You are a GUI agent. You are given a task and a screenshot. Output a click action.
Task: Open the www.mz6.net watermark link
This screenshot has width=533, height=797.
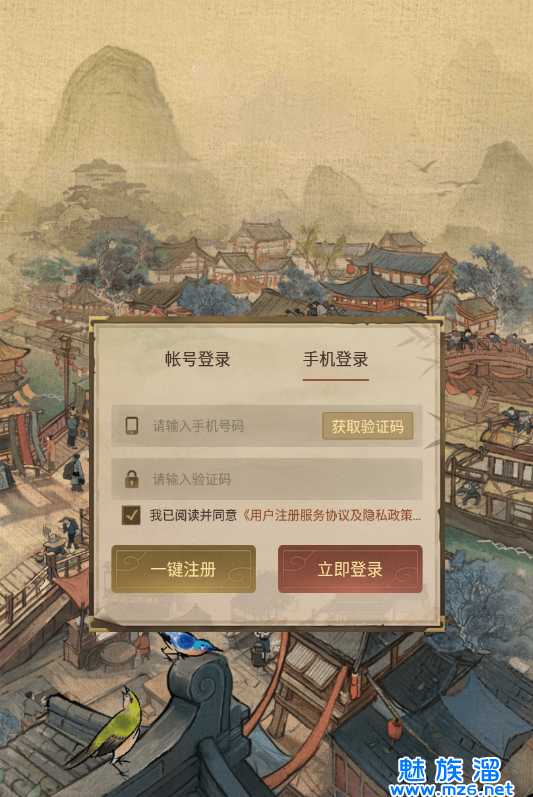point(451,789)
